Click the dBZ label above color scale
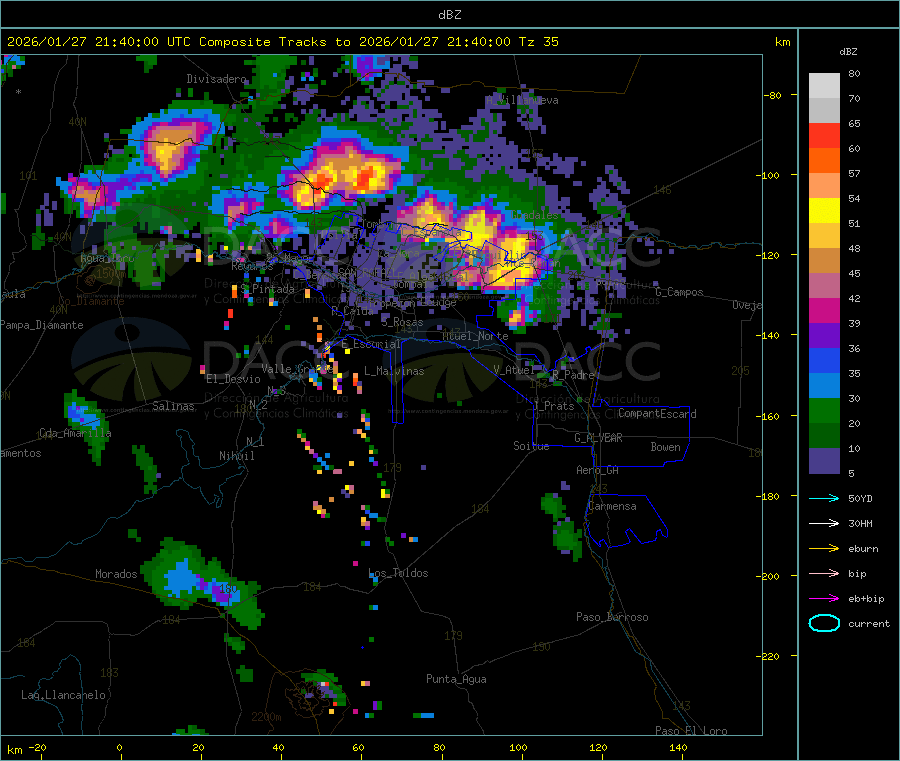 point(848,52)
